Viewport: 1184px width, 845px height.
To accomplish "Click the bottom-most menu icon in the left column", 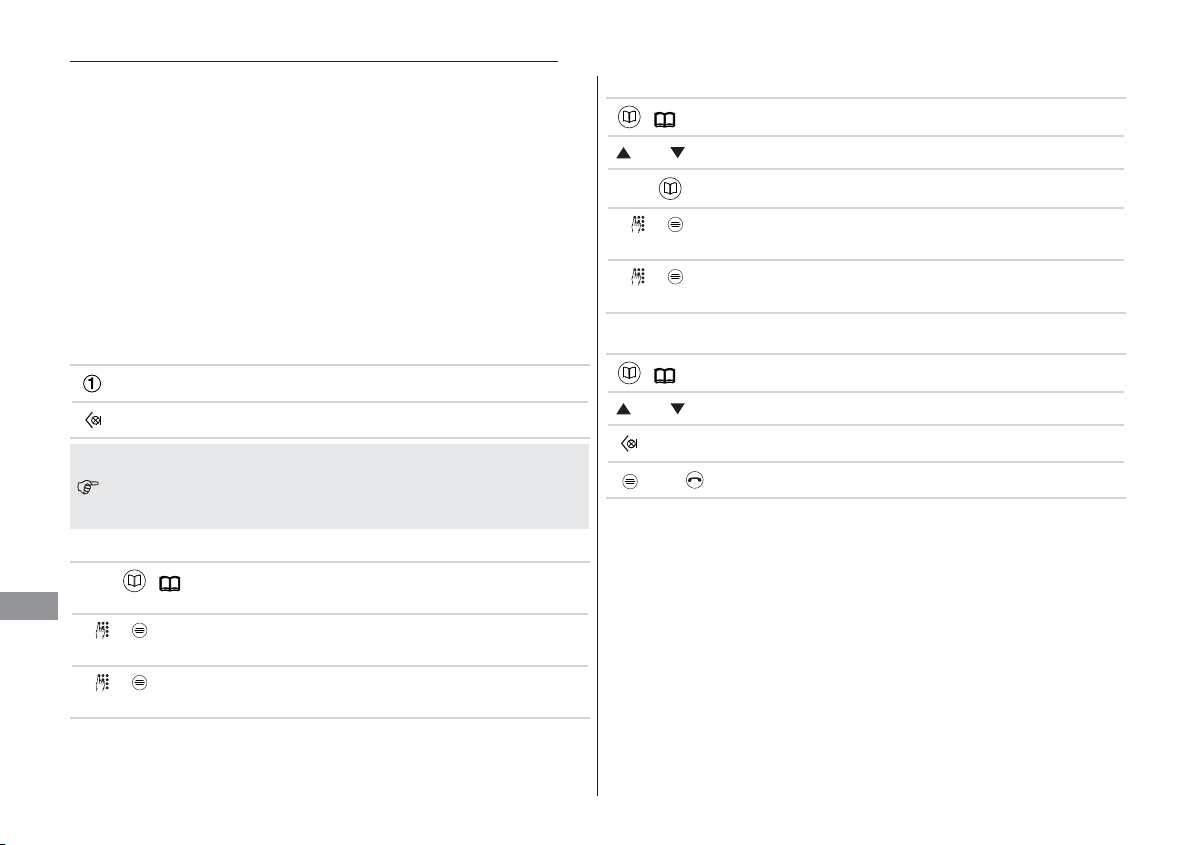I will [140, 683].
